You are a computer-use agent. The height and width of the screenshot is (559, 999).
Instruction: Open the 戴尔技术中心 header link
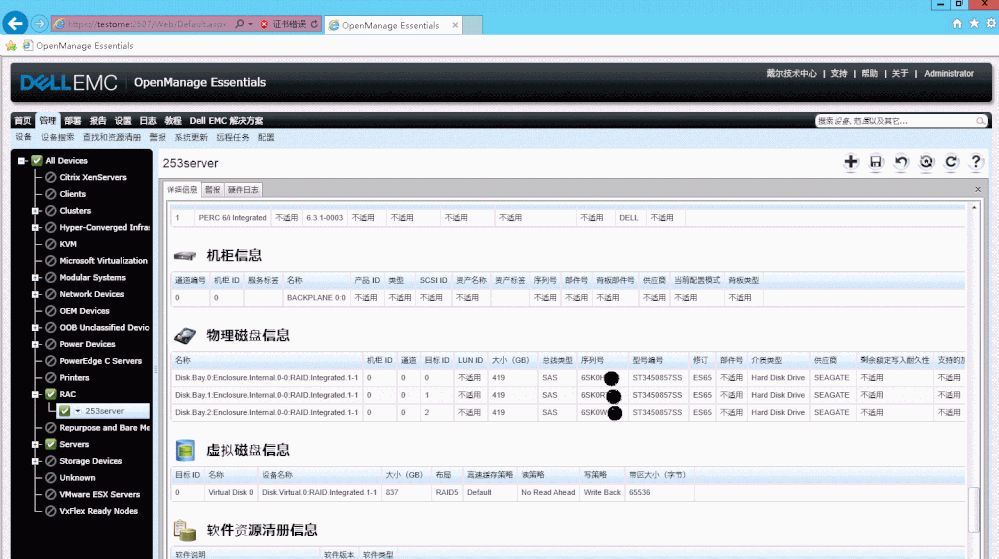point(791,73)
